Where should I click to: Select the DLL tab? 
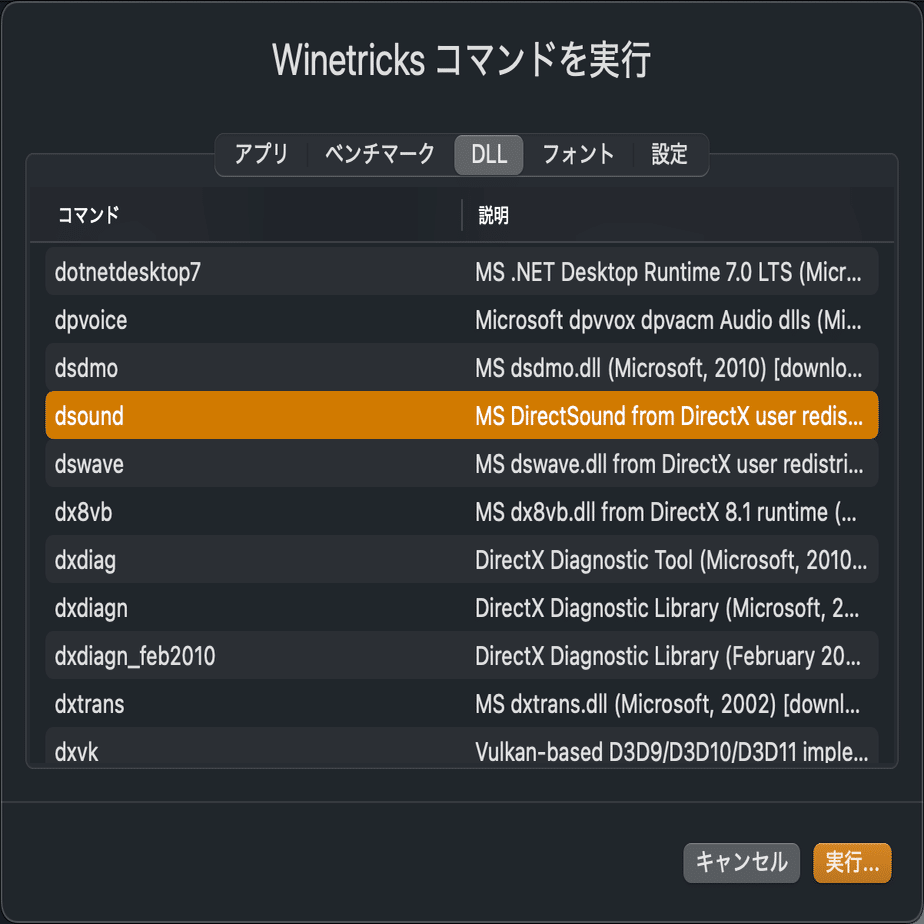click(x=489, y=155)
